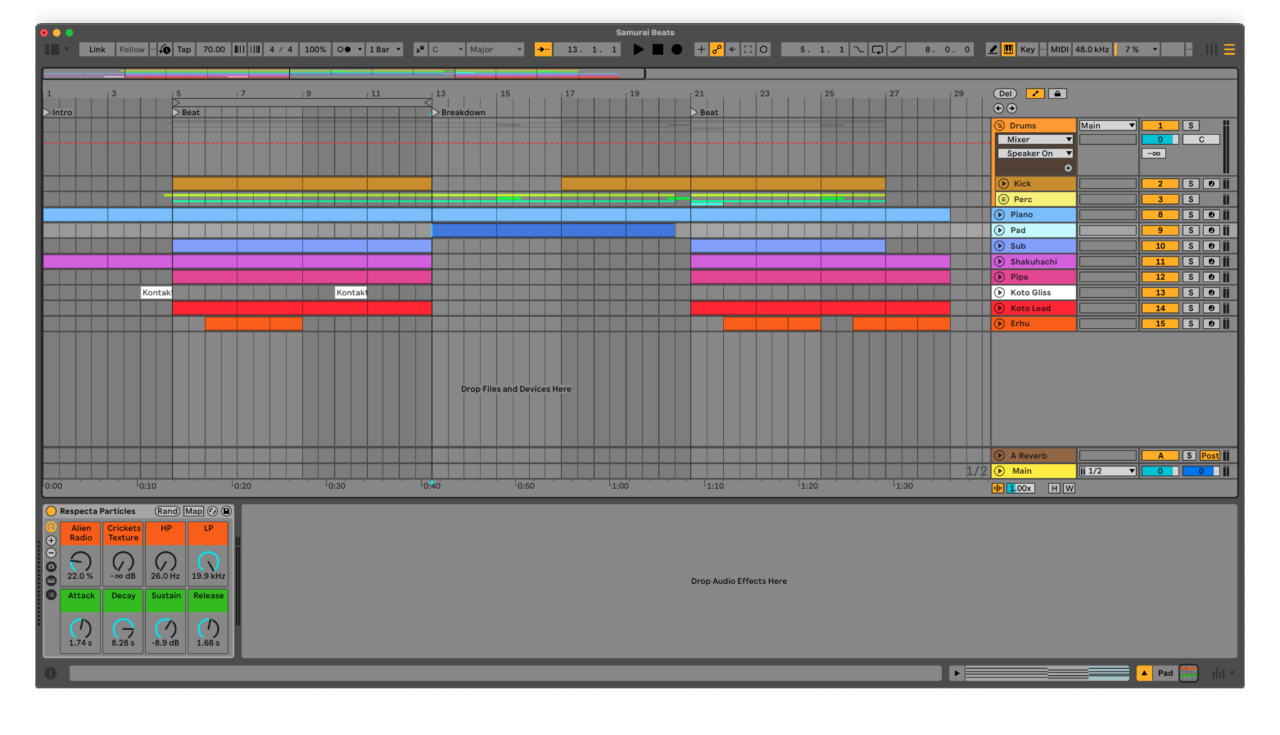Click the Rand button on Respecta Particles
The height and width of the screenshot is (735, 1280).
(x=167, y=512)
